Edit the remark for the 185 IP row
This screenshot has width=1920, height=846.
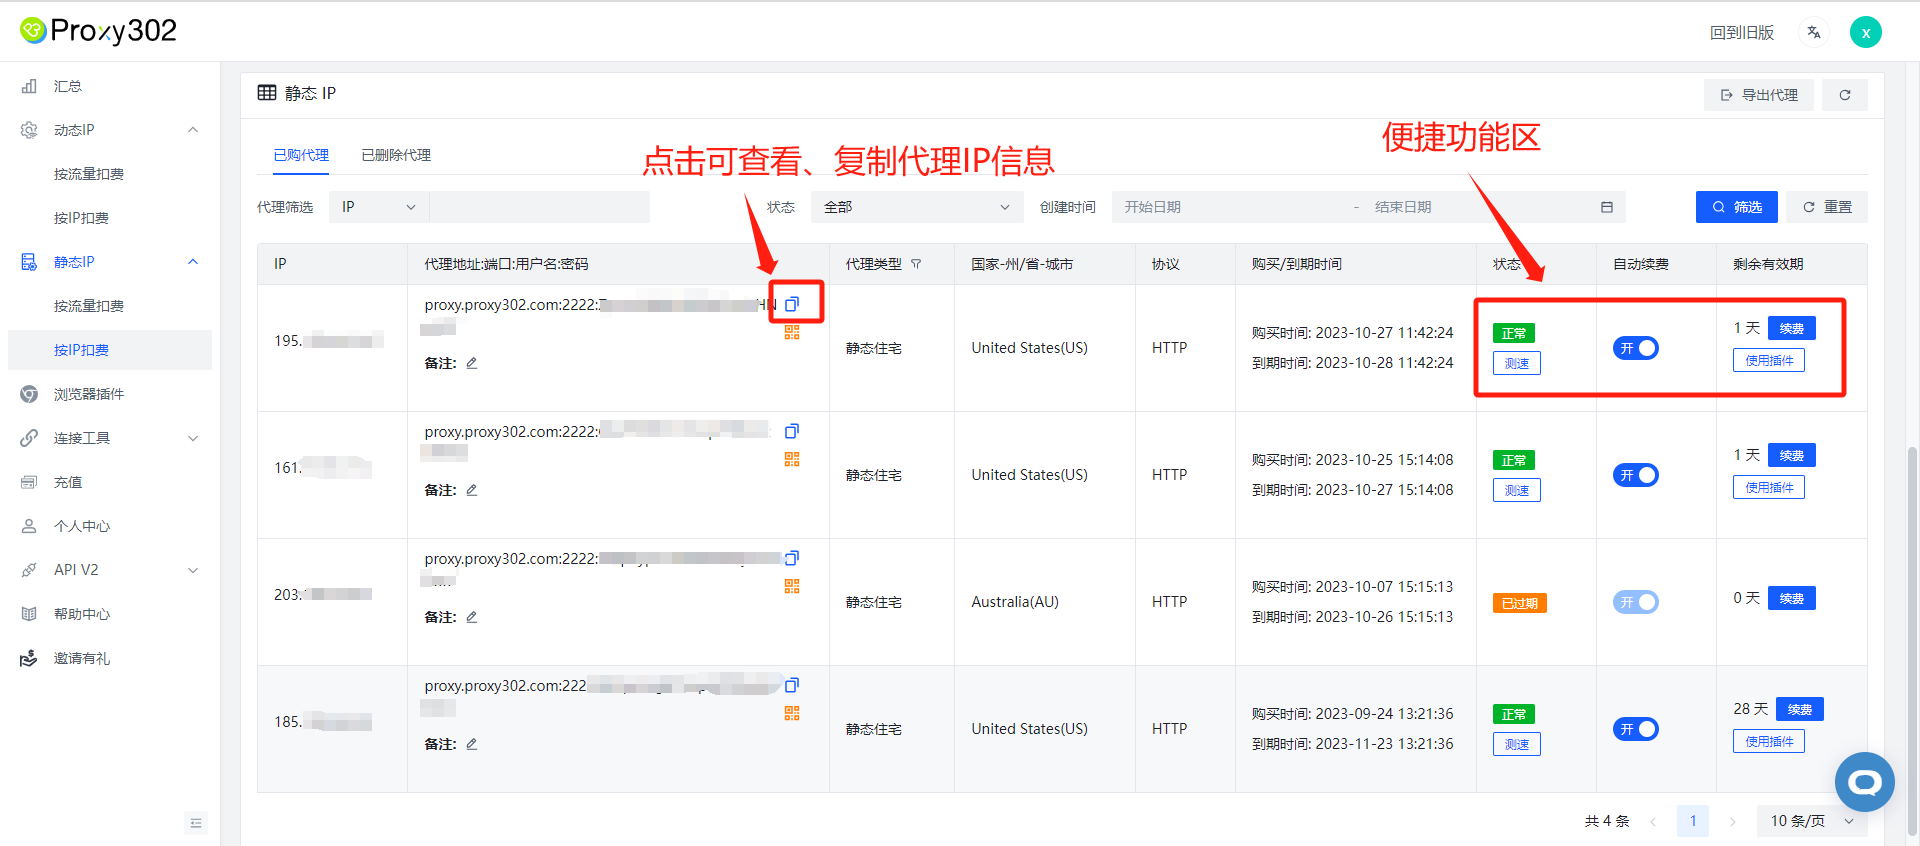point(471,744)
